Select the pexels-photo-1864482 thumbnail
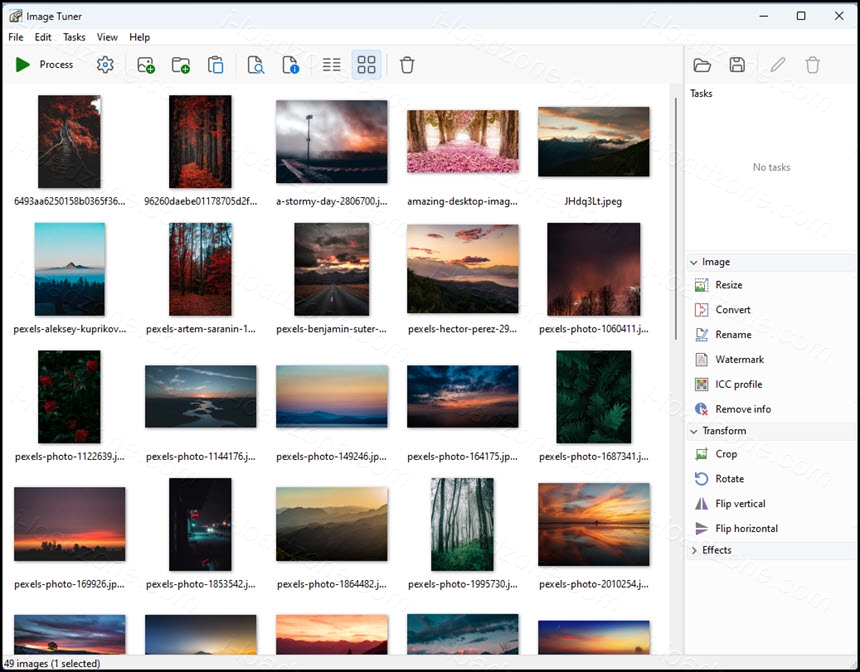The width and height of the screenshot is (860, 672). 332,524
